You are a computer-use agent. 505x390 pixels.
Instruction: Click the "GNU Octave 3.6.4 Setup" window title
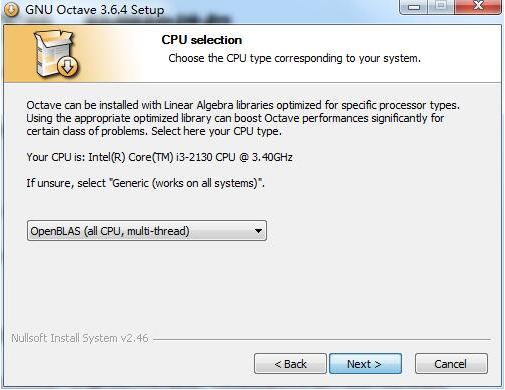[x=95, y=10]
